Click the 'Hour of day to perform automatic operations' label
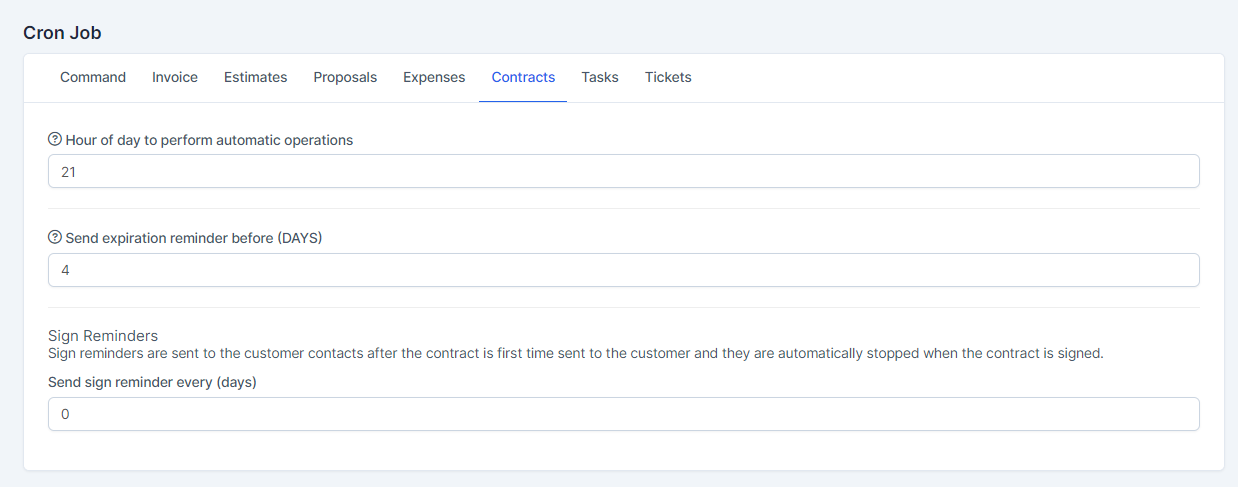This screenshot has width=1238, height=487. click(x=209, y=140)
